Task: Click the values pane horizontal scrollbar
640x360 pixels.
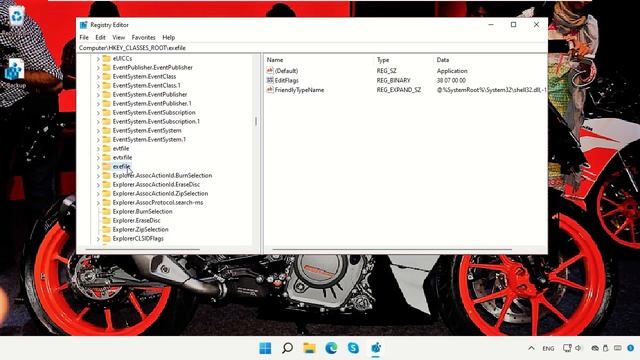Action: [x=392, y=249]
